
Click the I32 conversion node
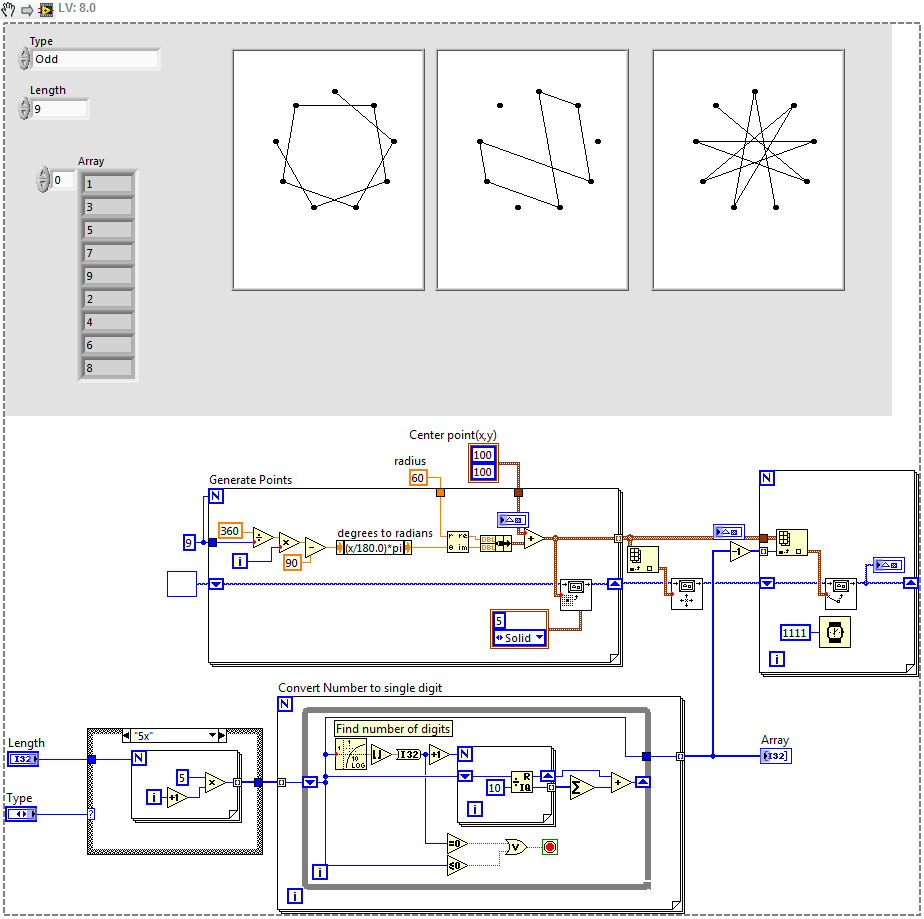click(408, 754)
